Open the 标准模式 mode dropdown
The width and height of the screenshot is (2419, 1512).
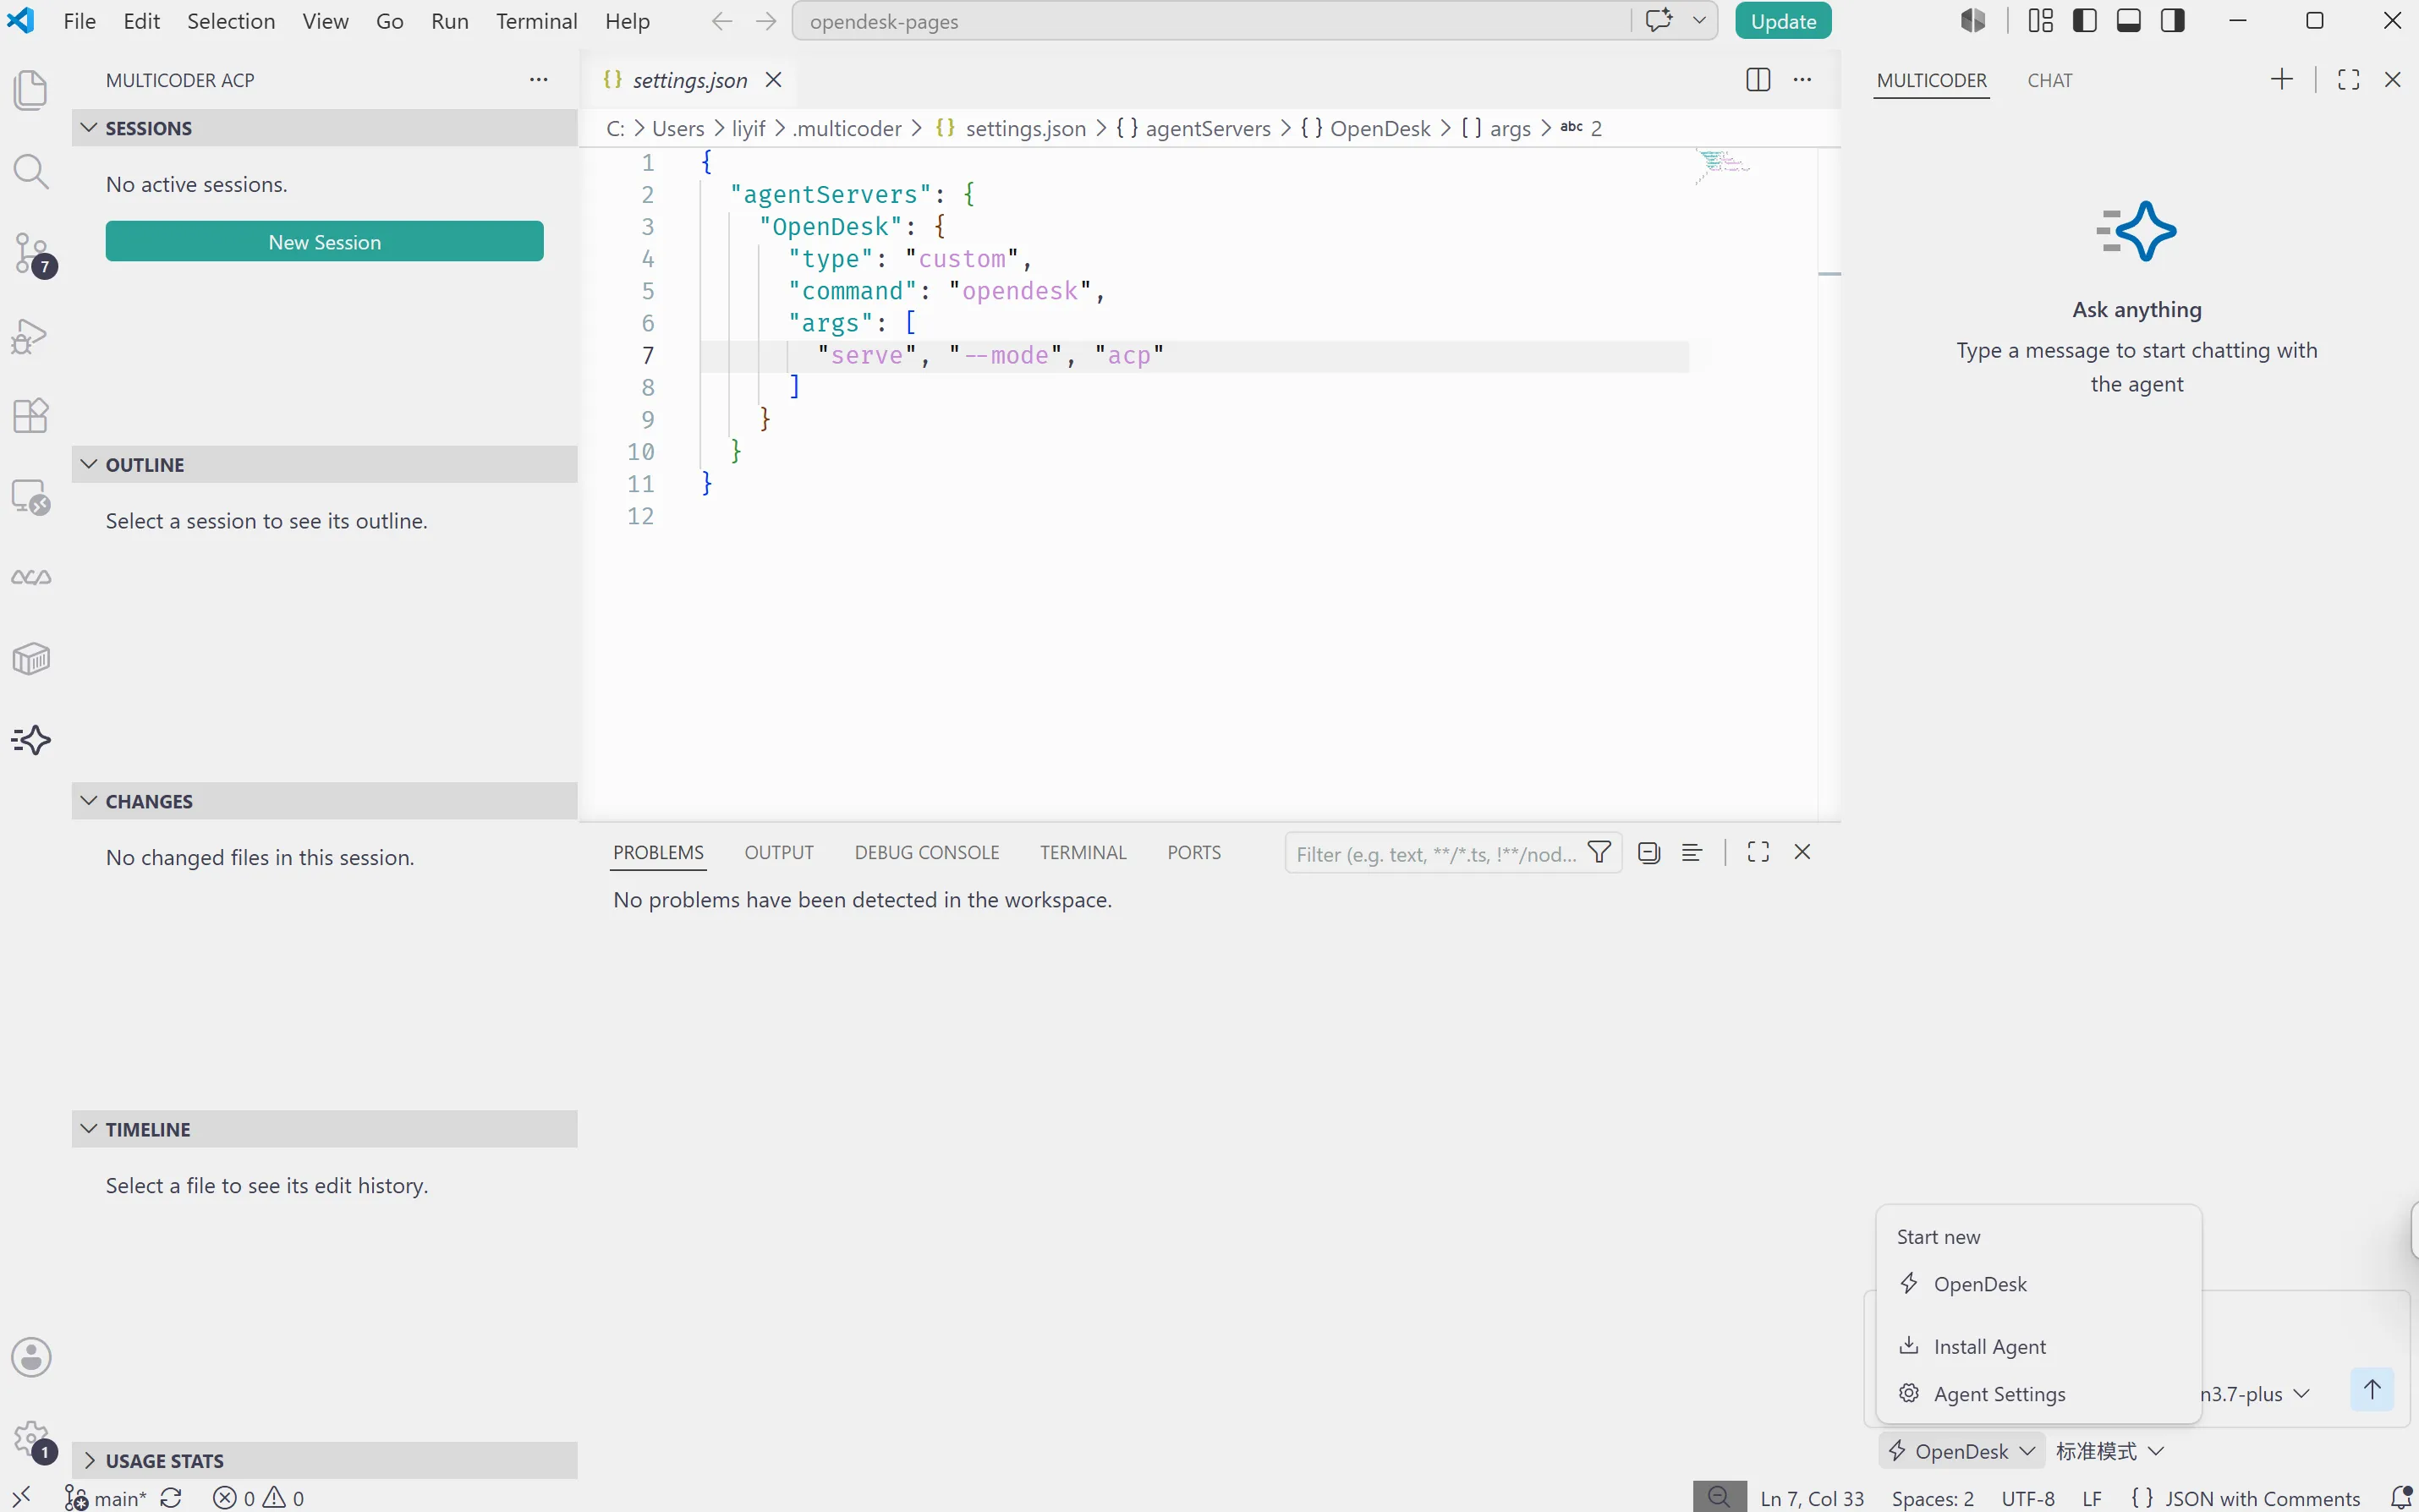point(2110,1451)
